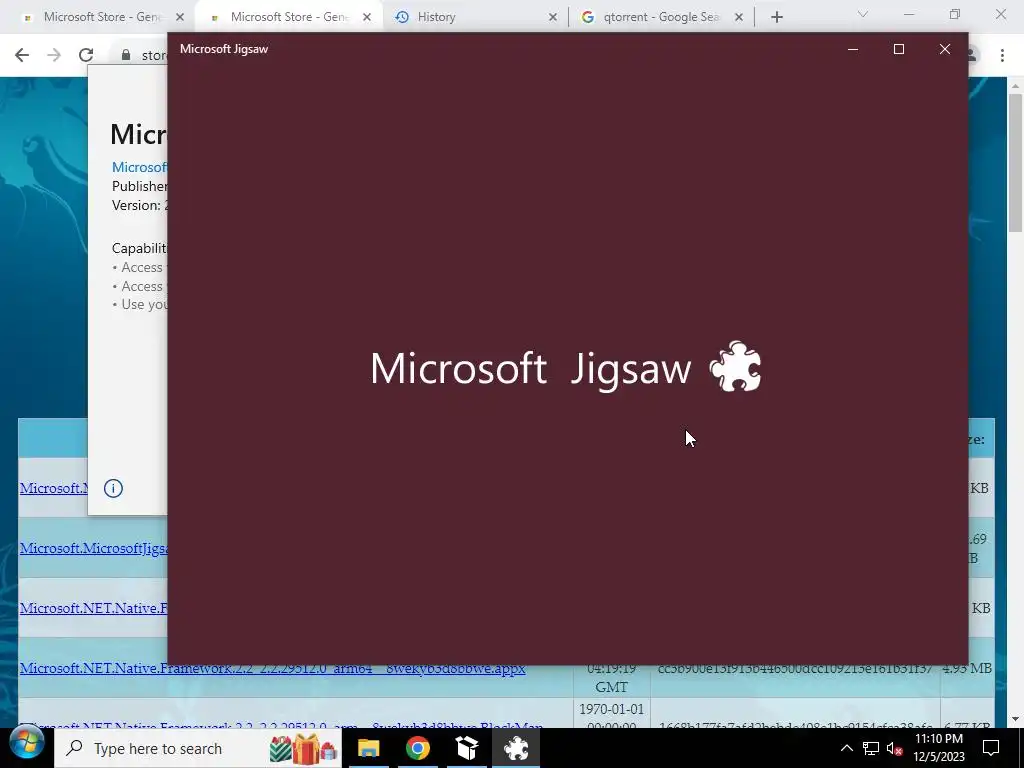Close the second Microsoft Store tab
The image size is (1024, 768).
point(367,18)
